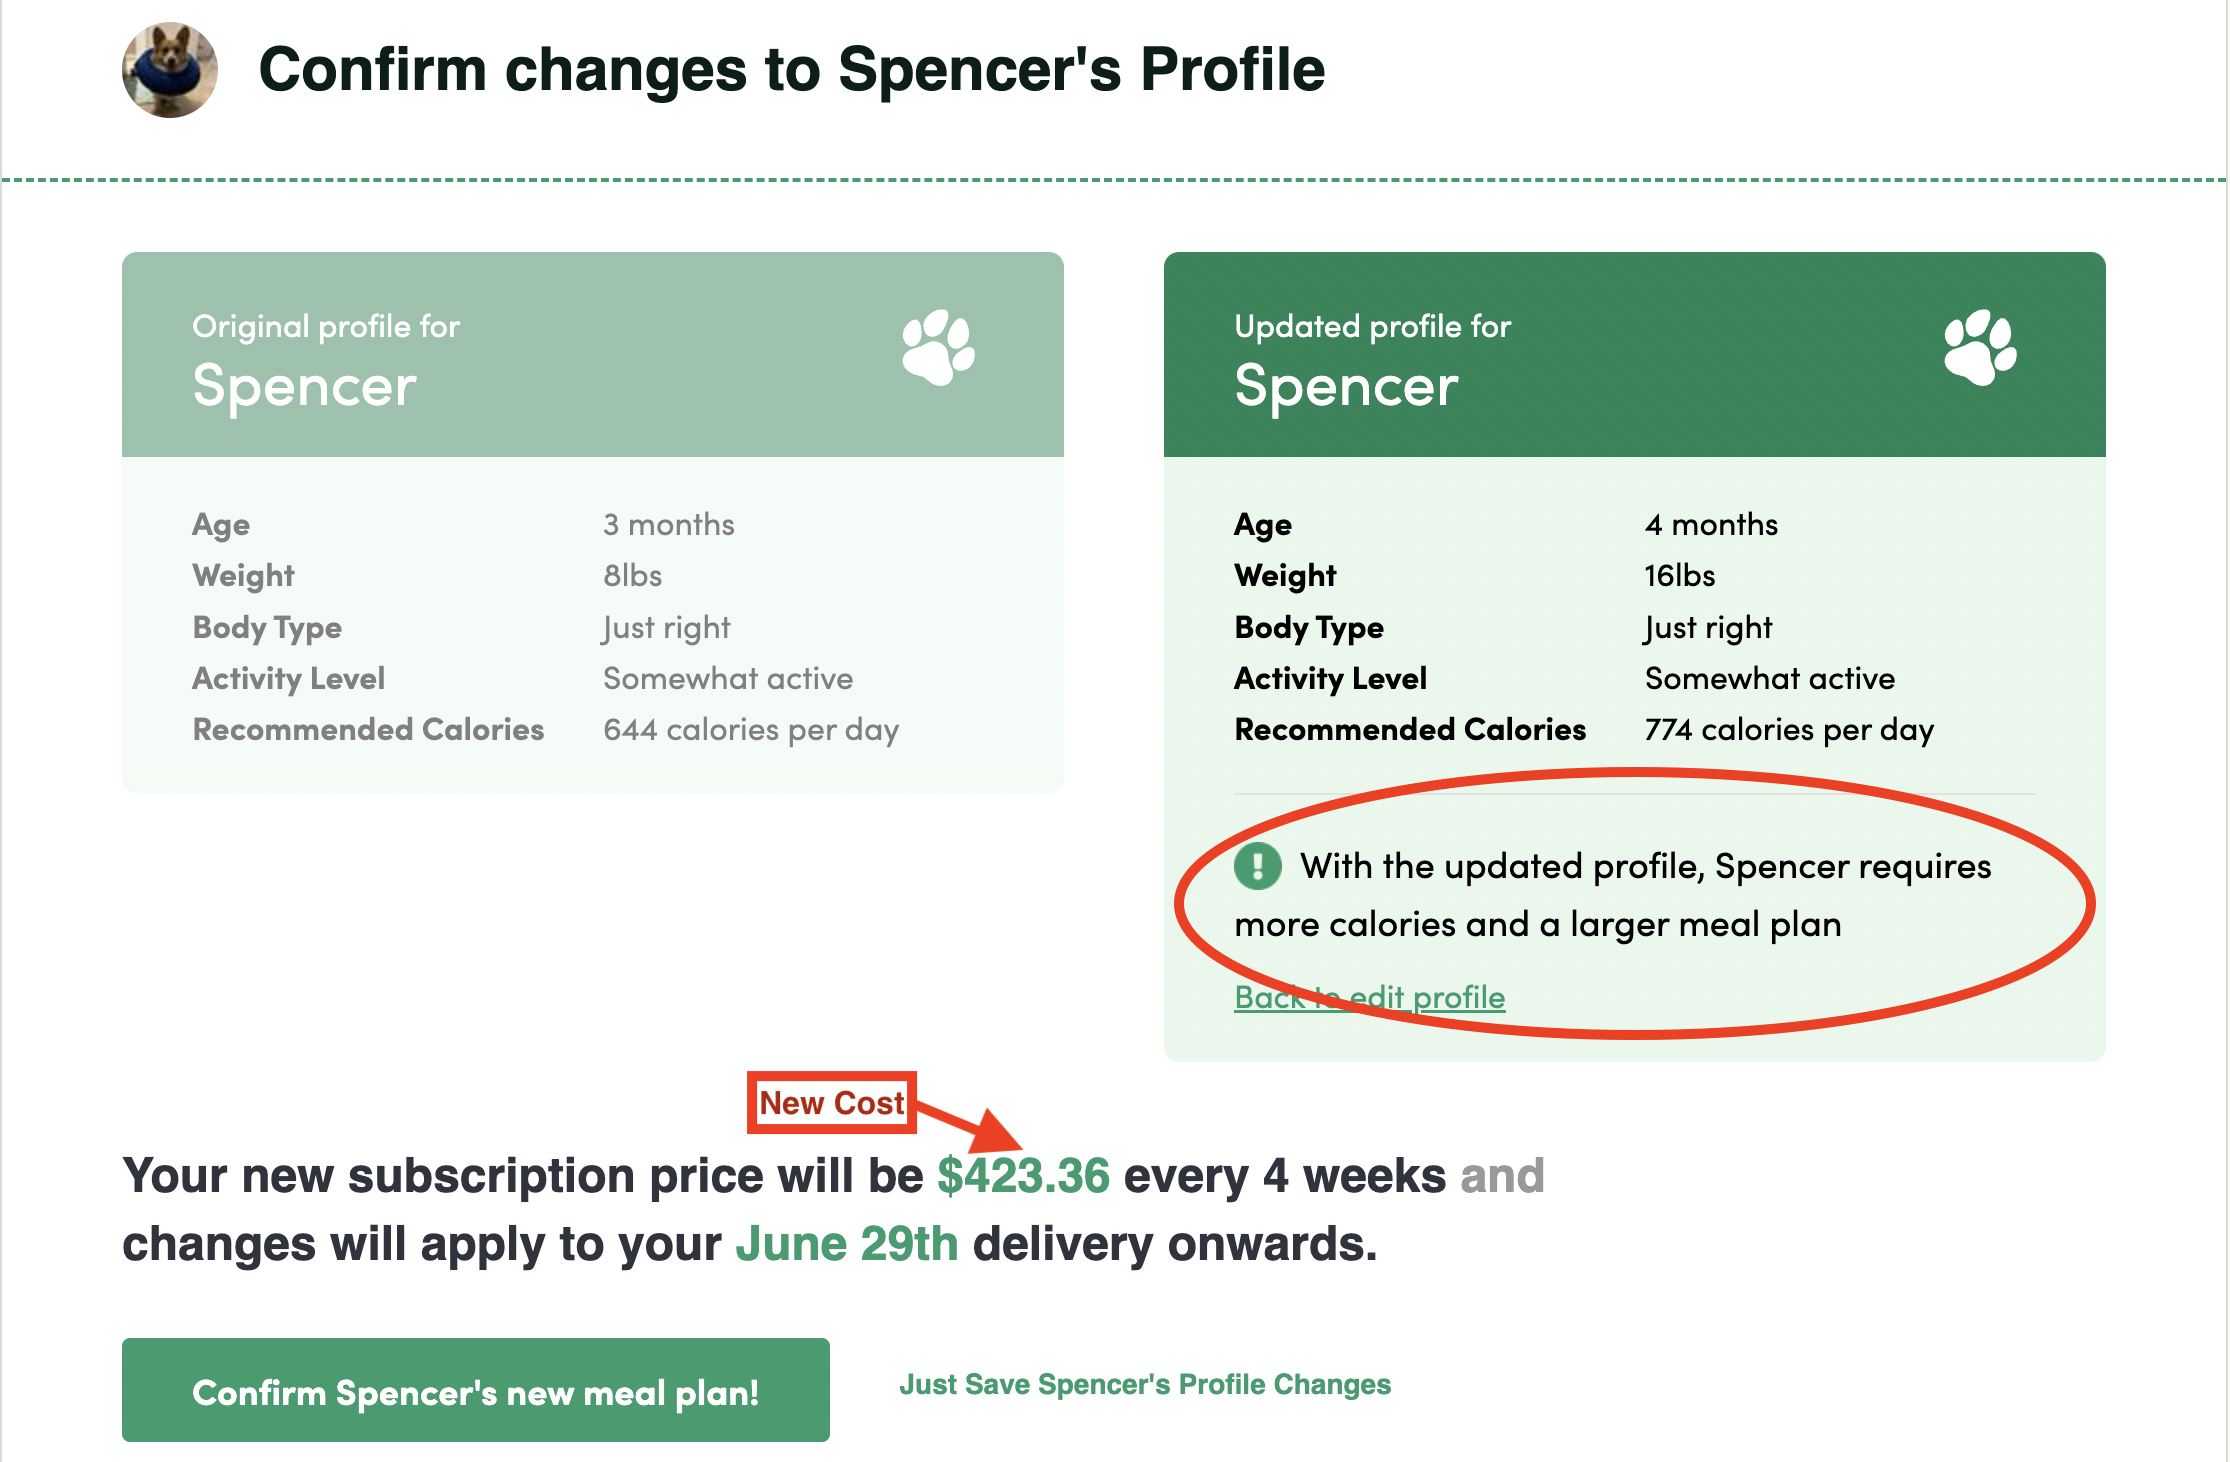The width and height of the screenshot is (2230, 1462).
Task: Select the June 29th delivery date text
Action: pyautogui.click(x=847, y=1245)
